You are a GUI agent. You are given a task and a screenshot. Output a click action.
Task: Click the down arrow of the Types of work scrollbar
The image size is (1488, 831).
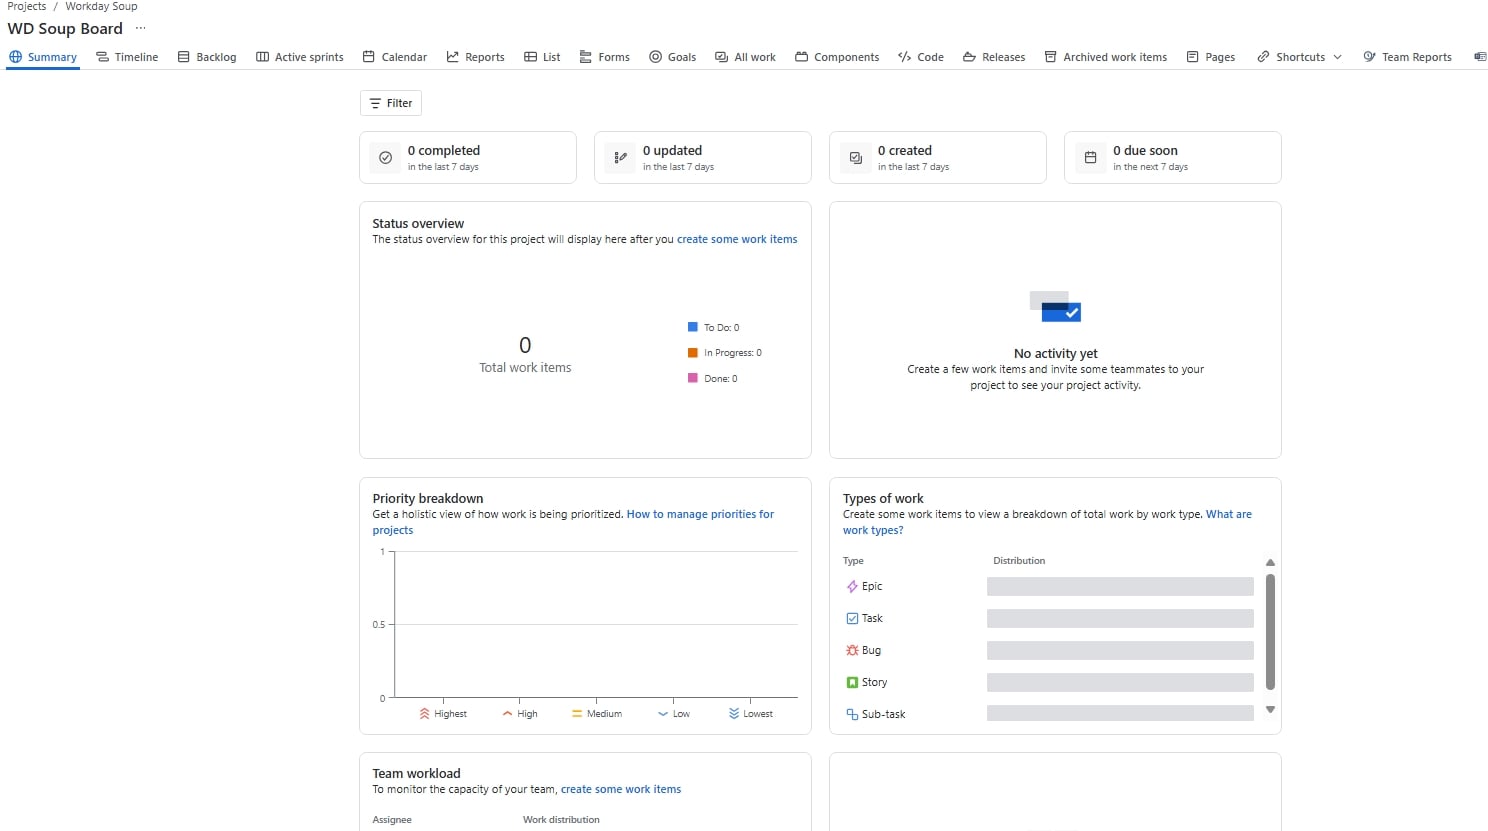pyautogui.click(x=1270, y=710)
